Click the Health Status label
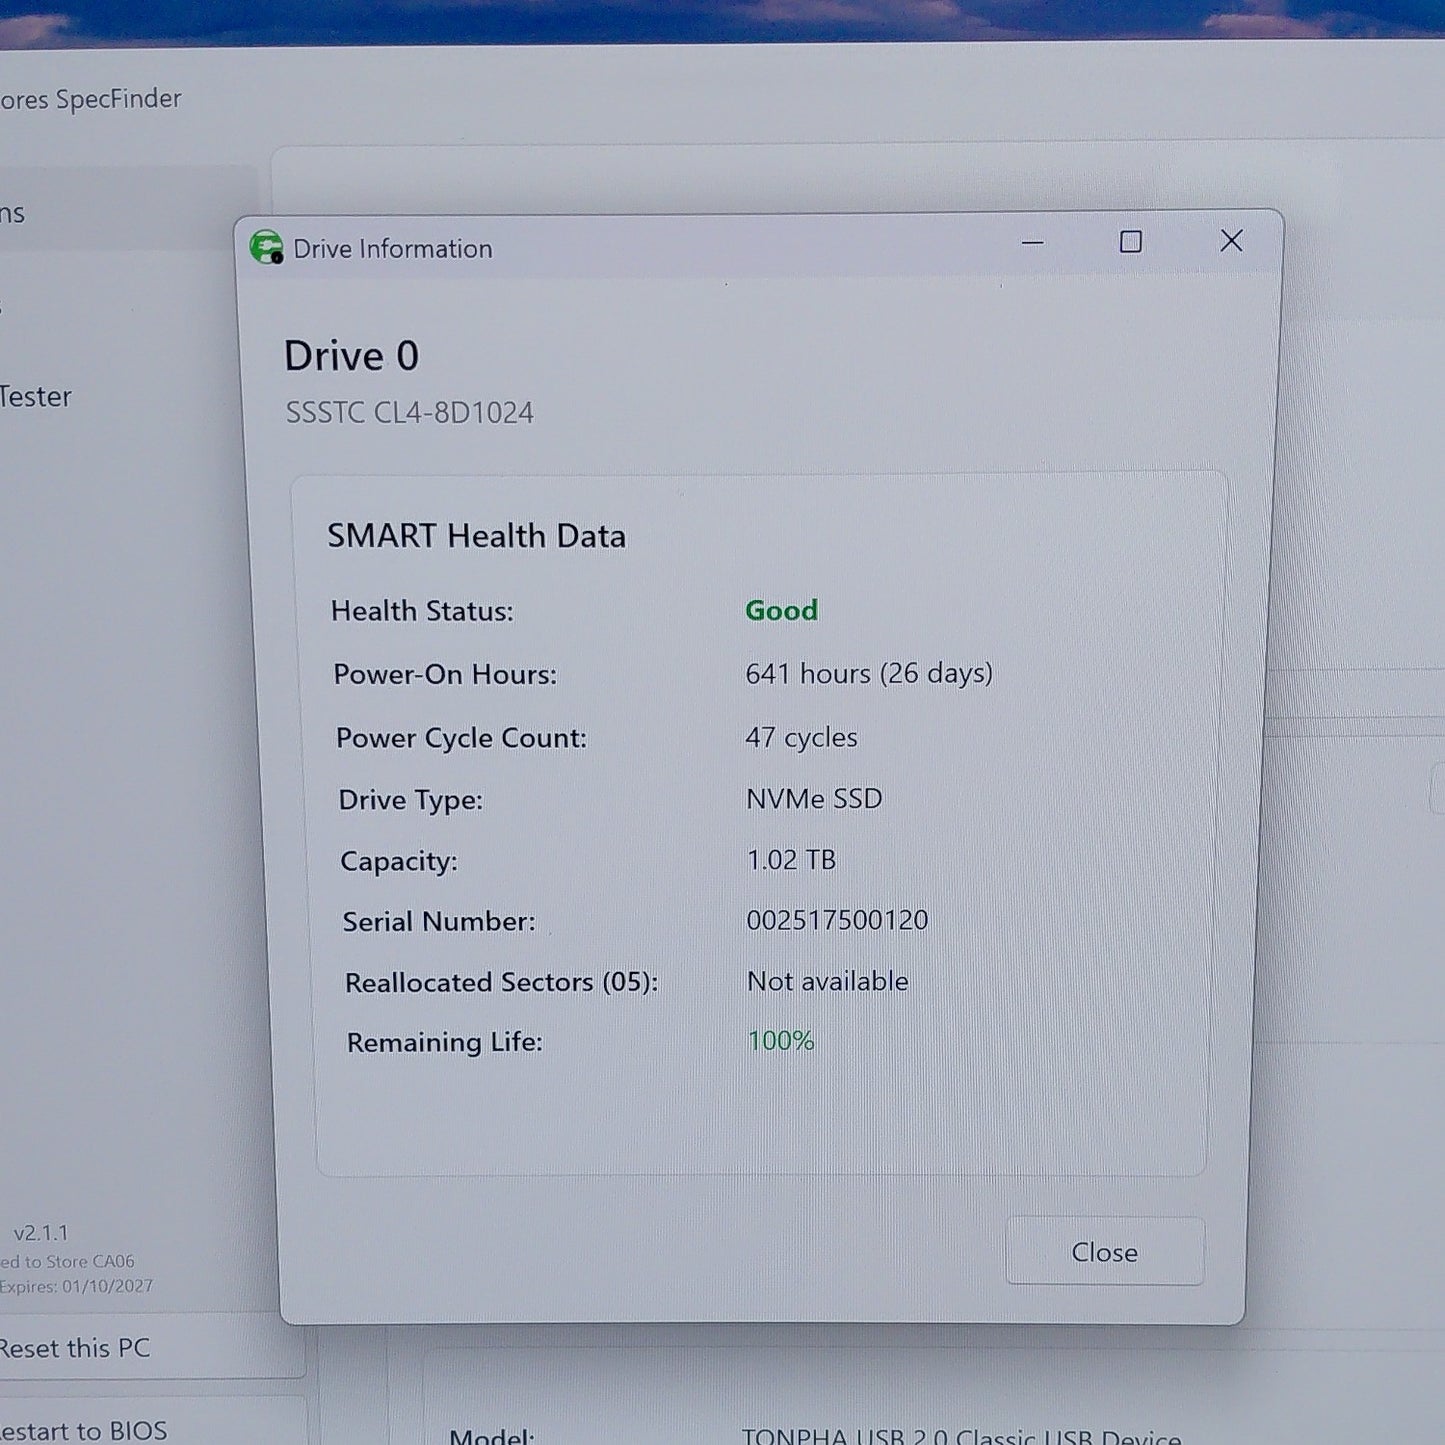Image resolution: width=1445 pixels, height=1445 pixels. coord(422,611)
